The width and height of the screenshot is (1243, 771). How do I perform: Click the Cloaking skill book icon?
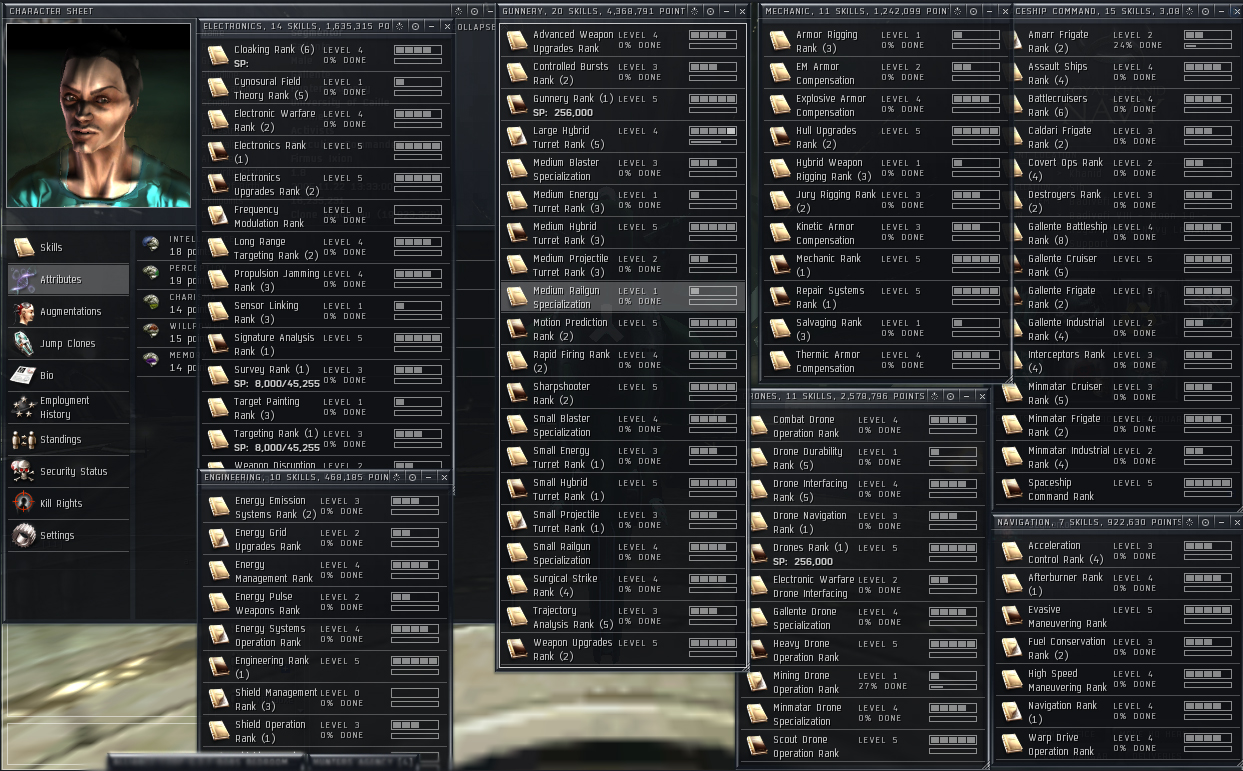pyautogui.click(x=218, y=55)
